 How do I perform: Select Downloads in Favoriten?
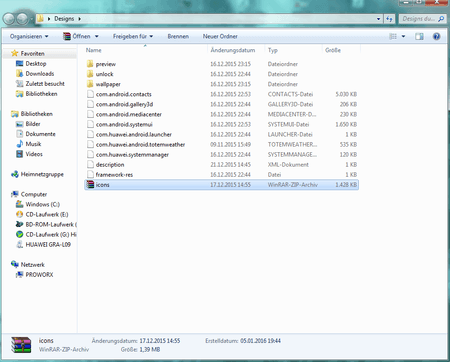pos(40,74)
